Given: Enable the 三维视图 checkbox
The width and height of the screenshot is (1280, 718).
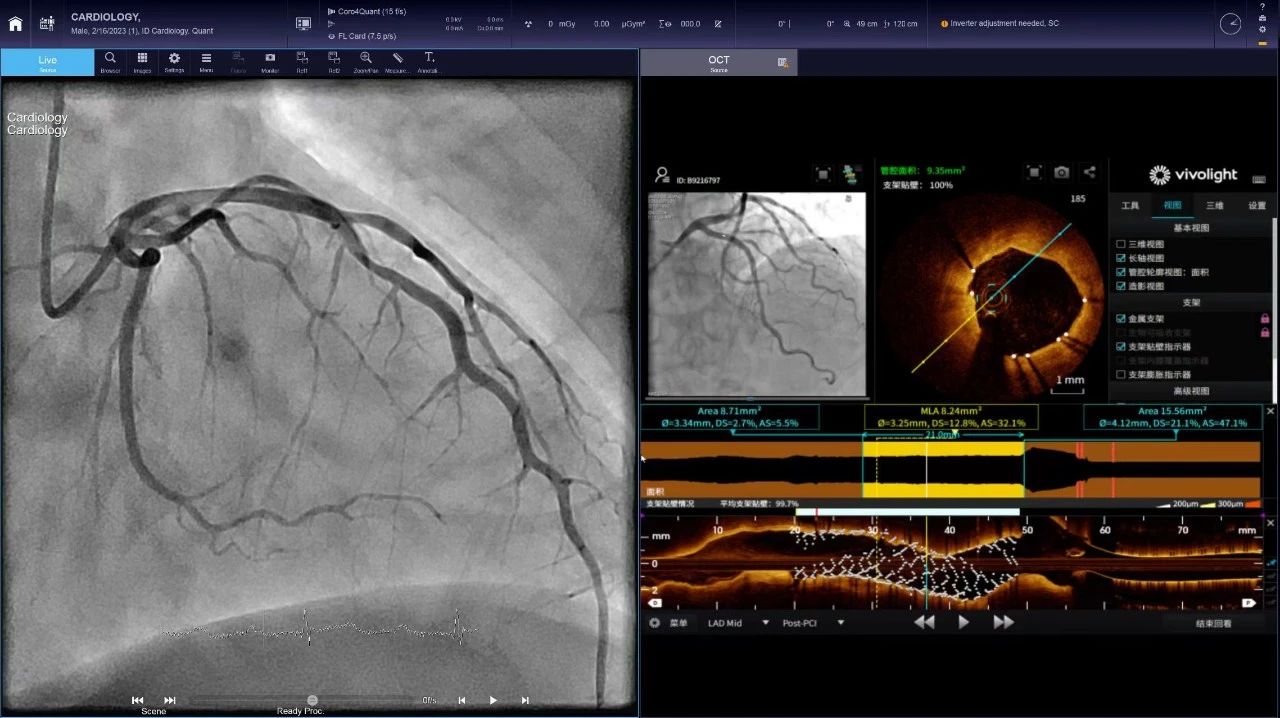Looking at the screenshot, I should point(1121,244).
